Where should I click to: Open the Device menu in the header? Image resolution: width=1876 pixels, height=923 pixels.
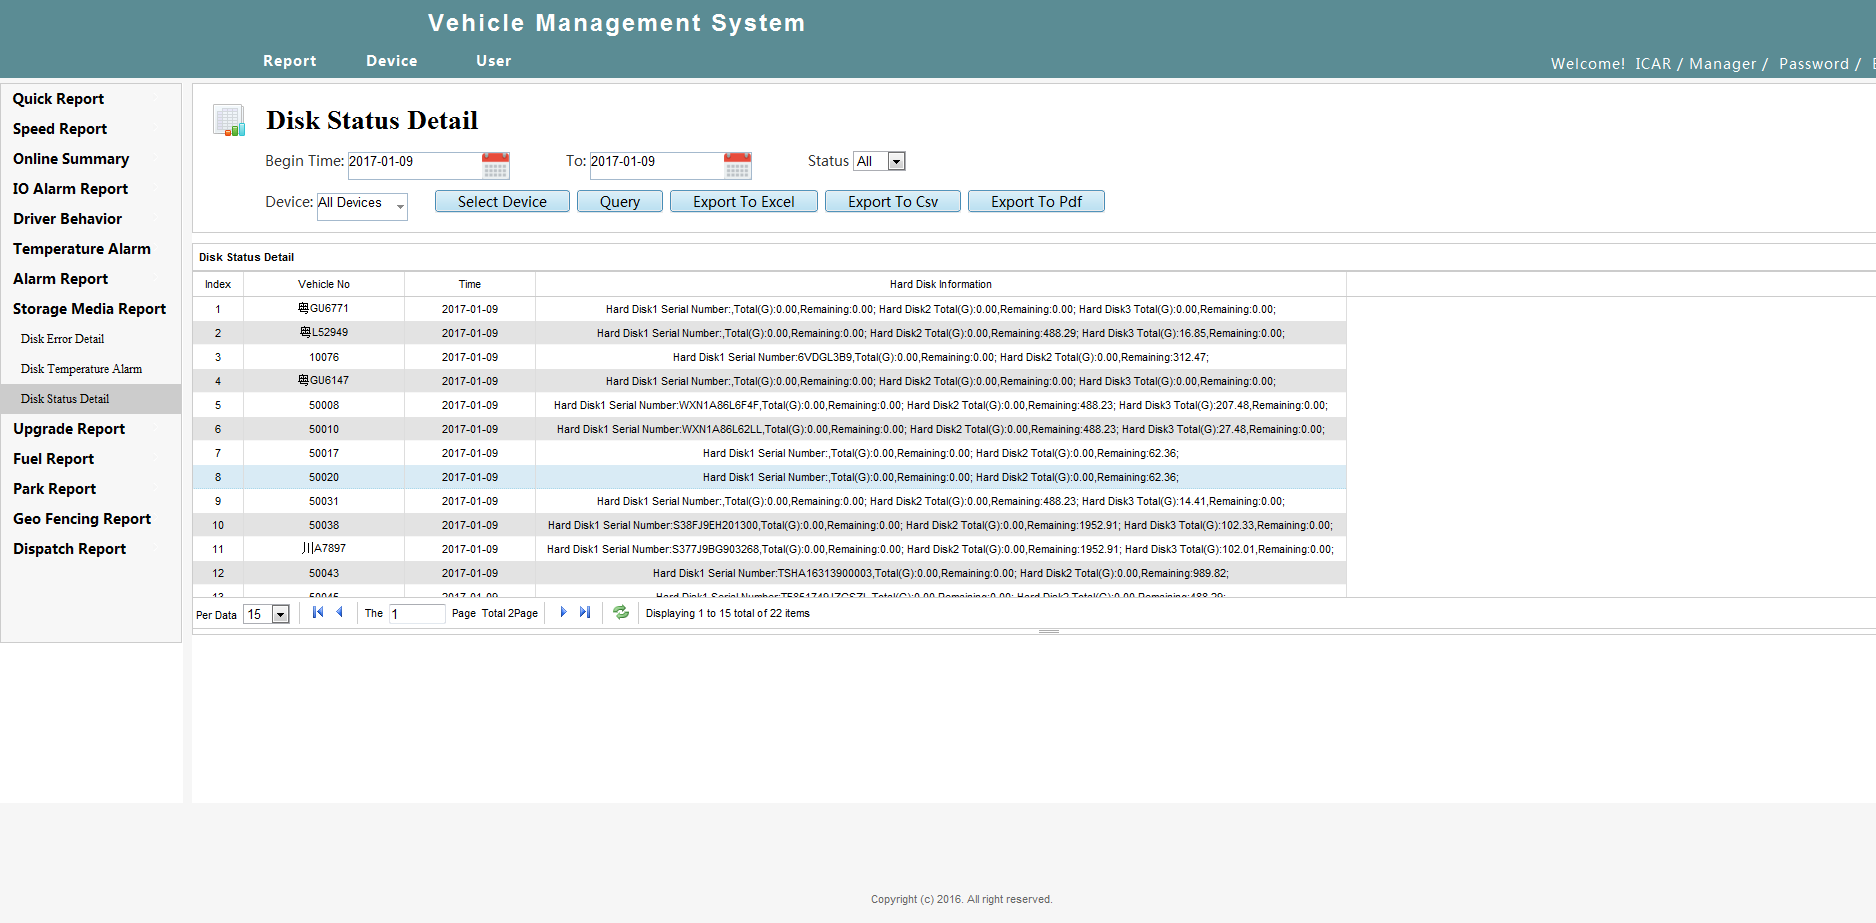coord(391,61)
